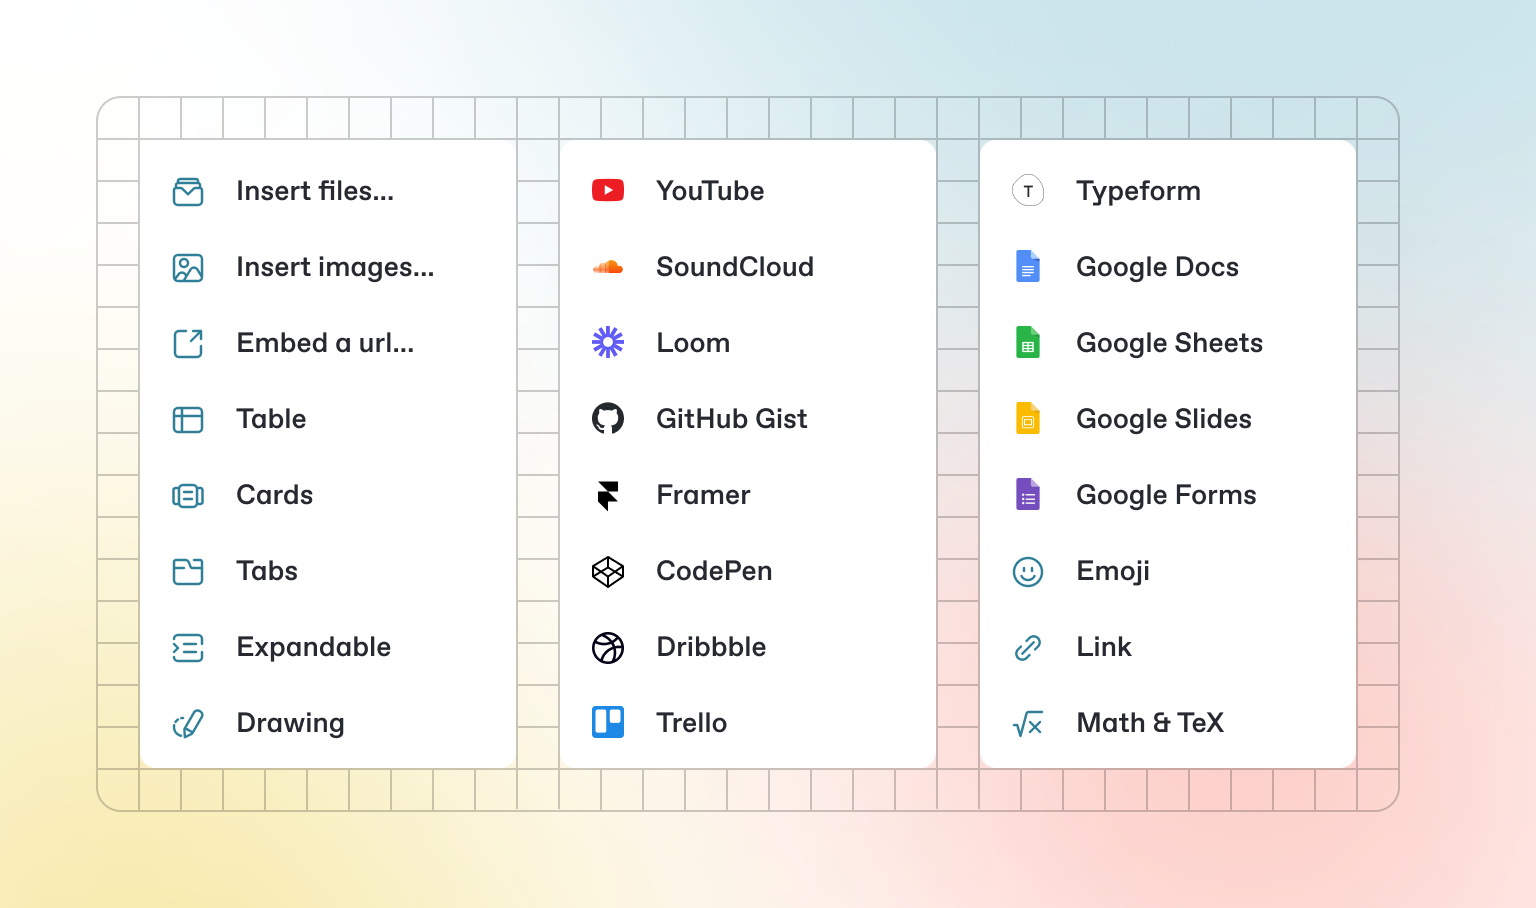Add an Expandable section
This screenshot has width=1536, height=908.
click(313, 647)
